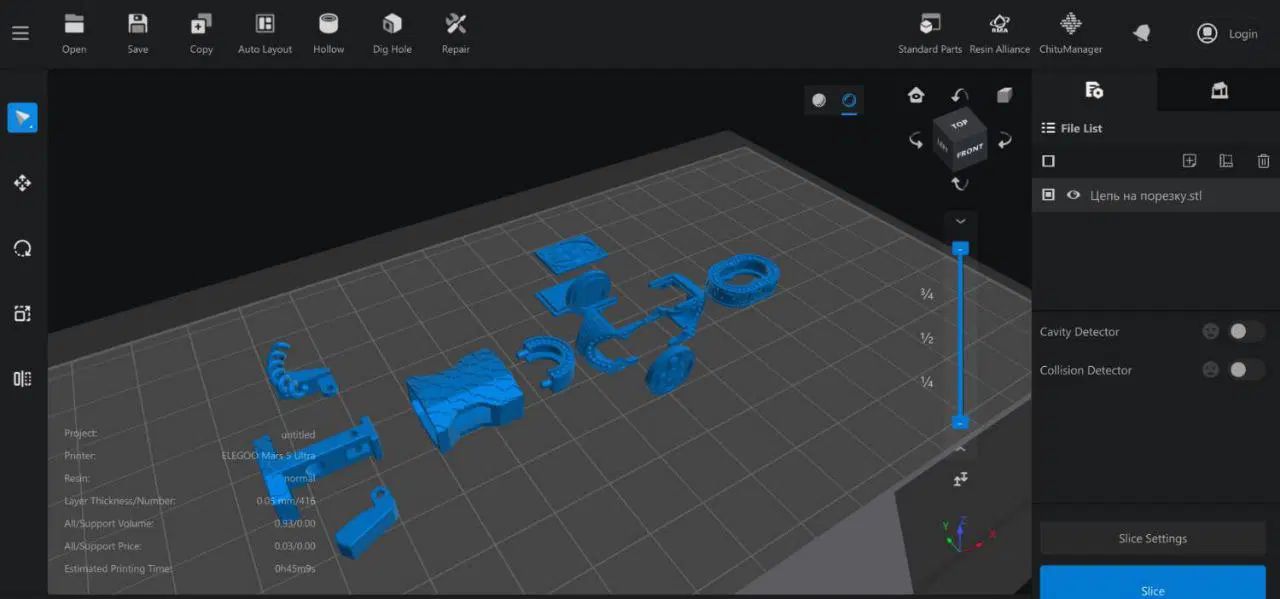1280x599 pixels.
Task: Run Auto Layout from toolbar
Action: click(265, 33)
